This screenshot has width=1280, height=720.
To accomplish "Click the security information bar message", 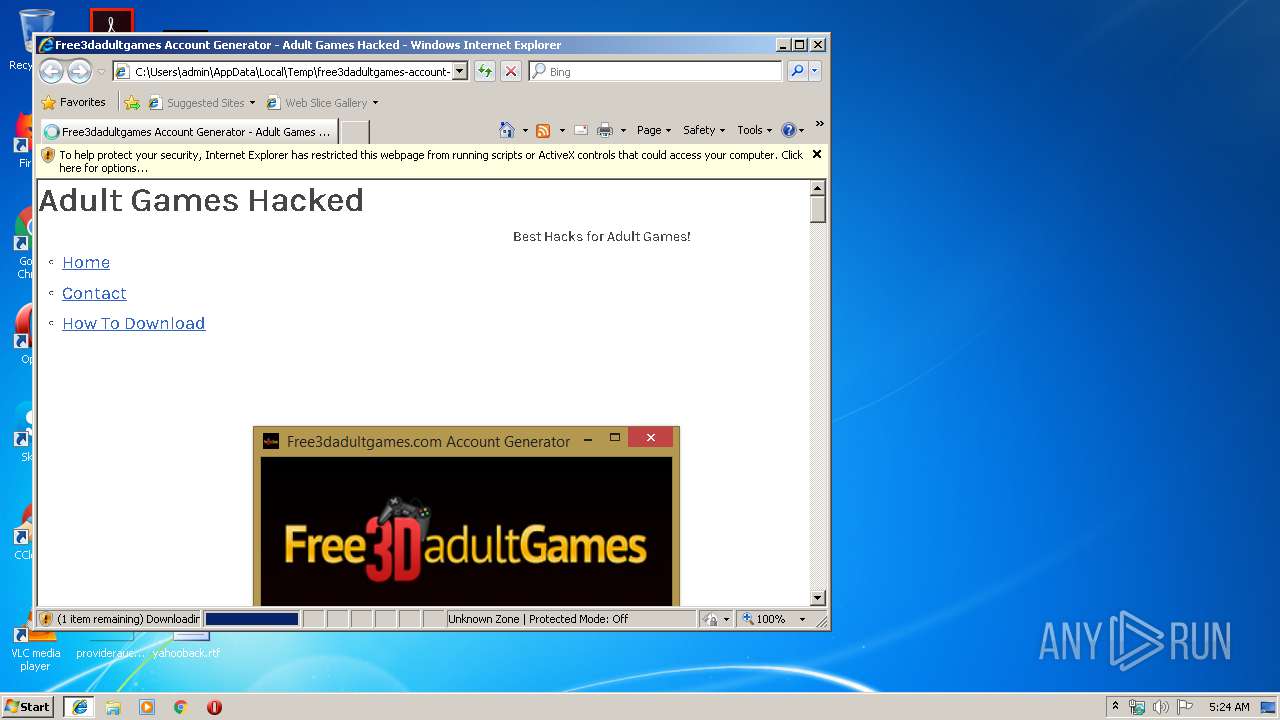I will pos(430,161).
